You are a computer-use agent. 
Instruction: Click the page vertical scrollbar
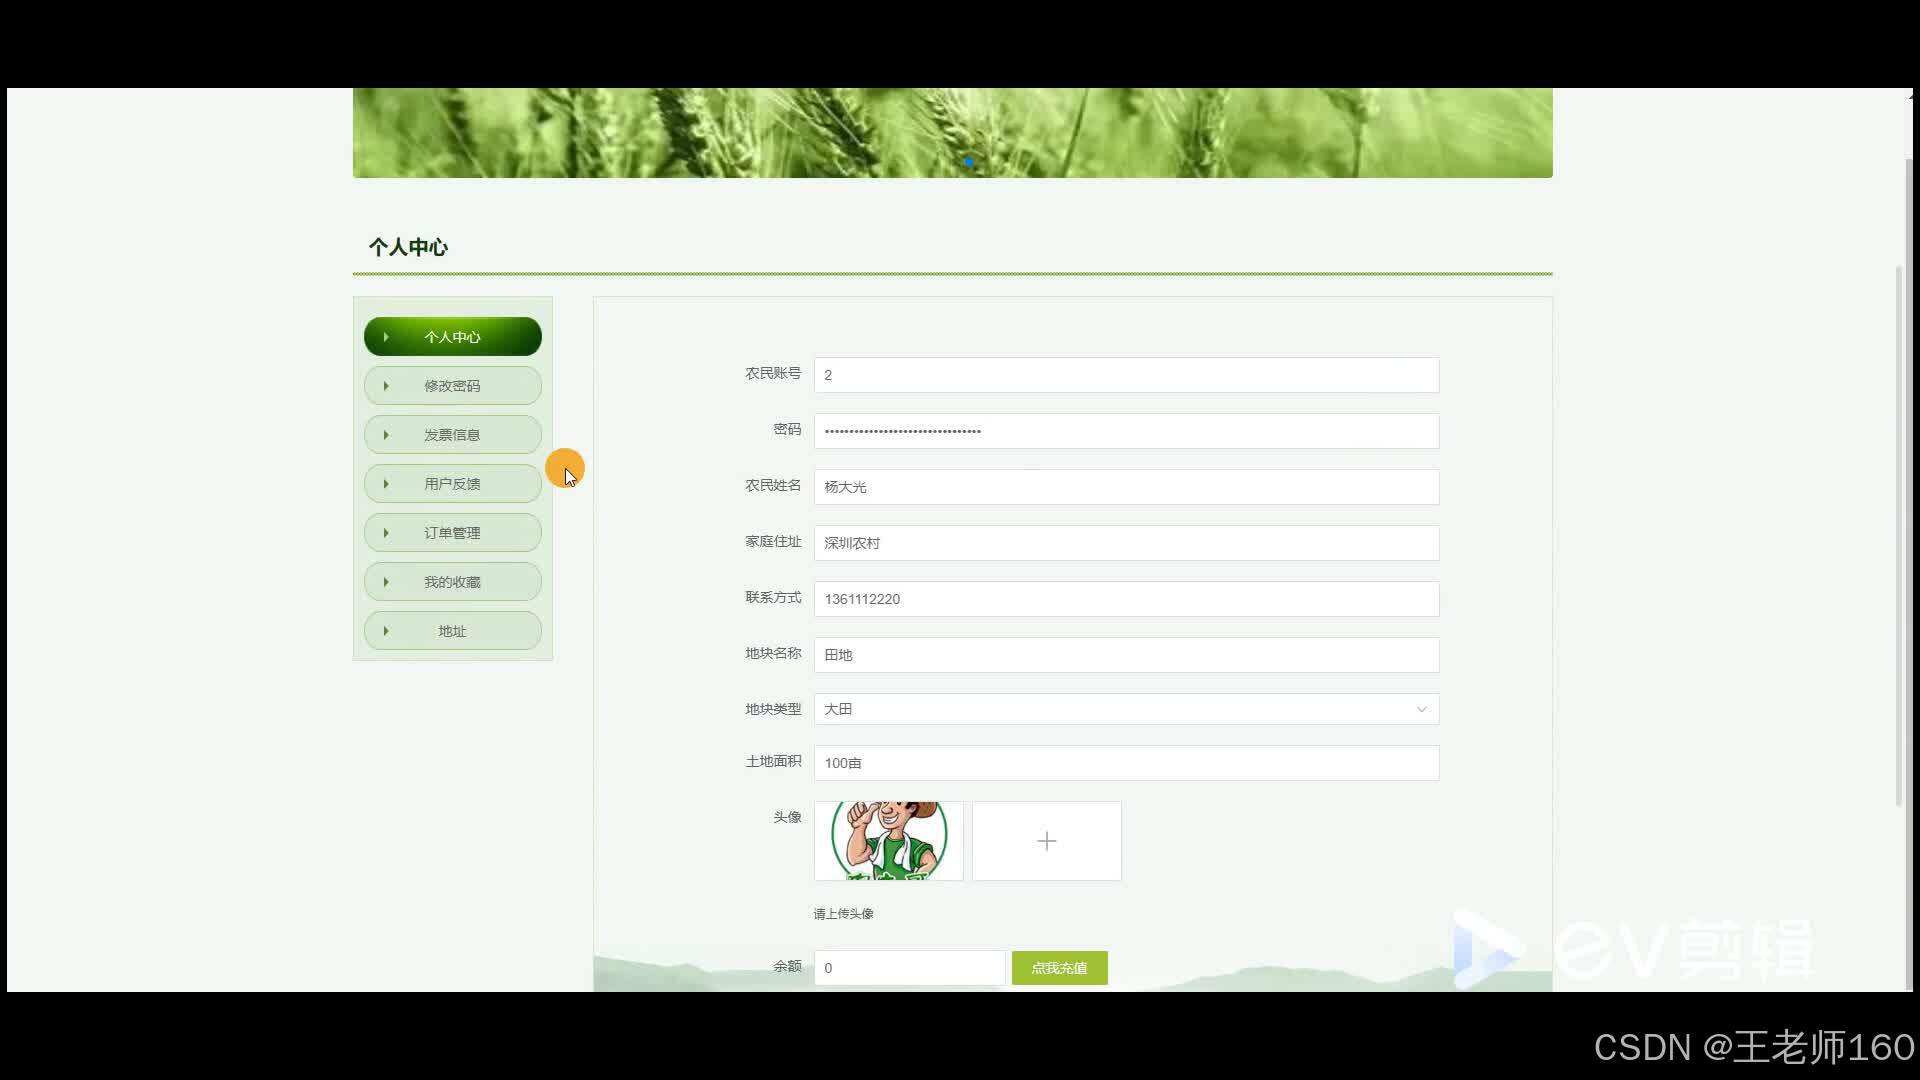click(x=1899, y=535)
